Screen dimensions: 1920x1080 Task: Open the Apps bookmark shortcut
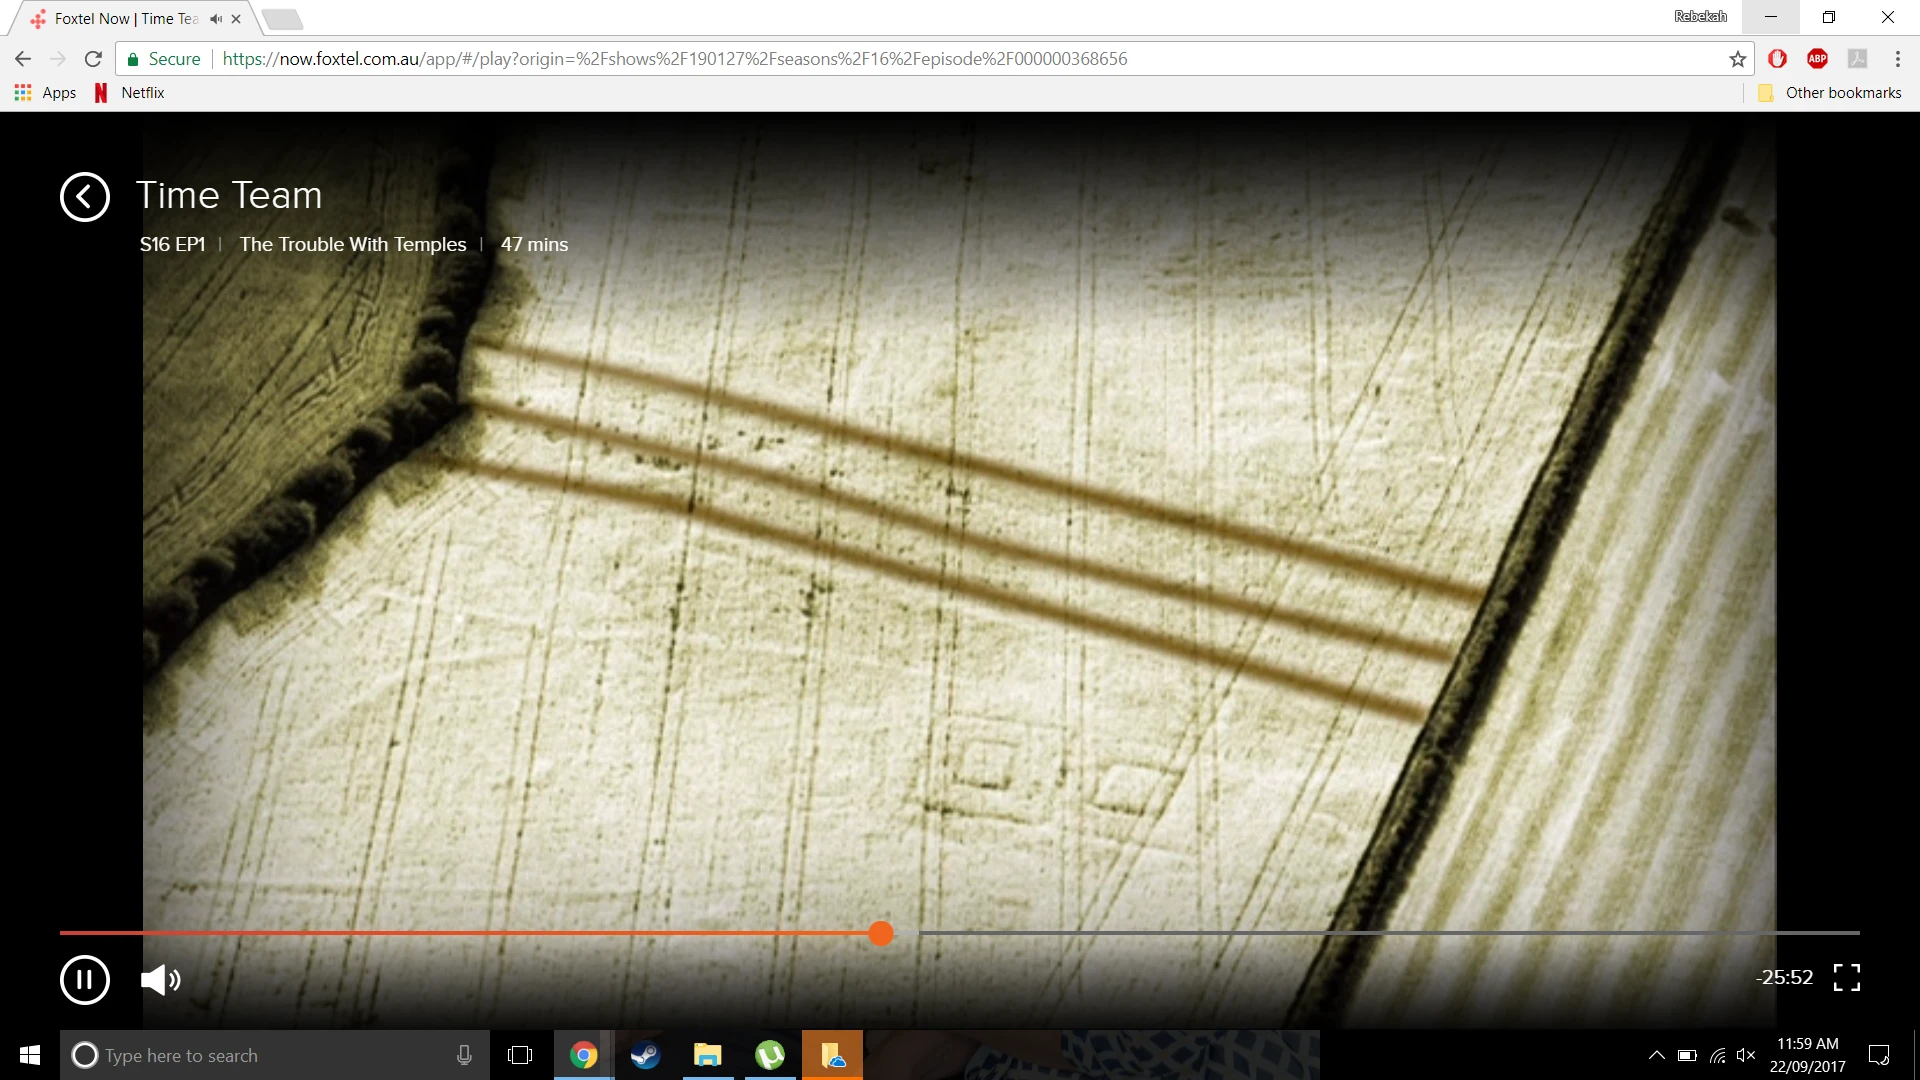45,92
